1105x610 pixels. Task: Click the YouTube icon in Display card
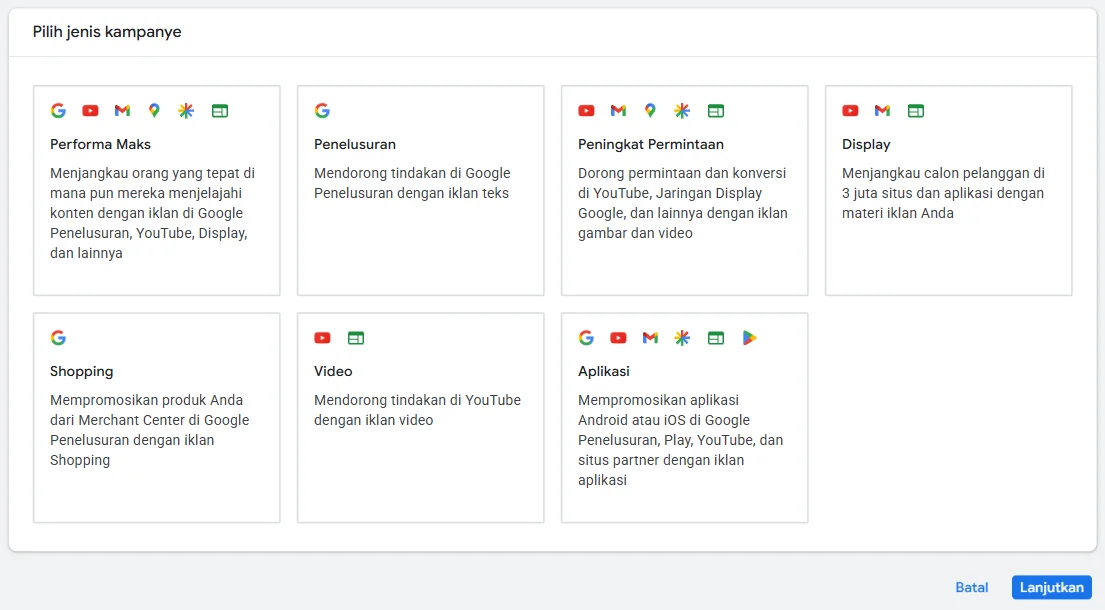click(x=851, y=111)
